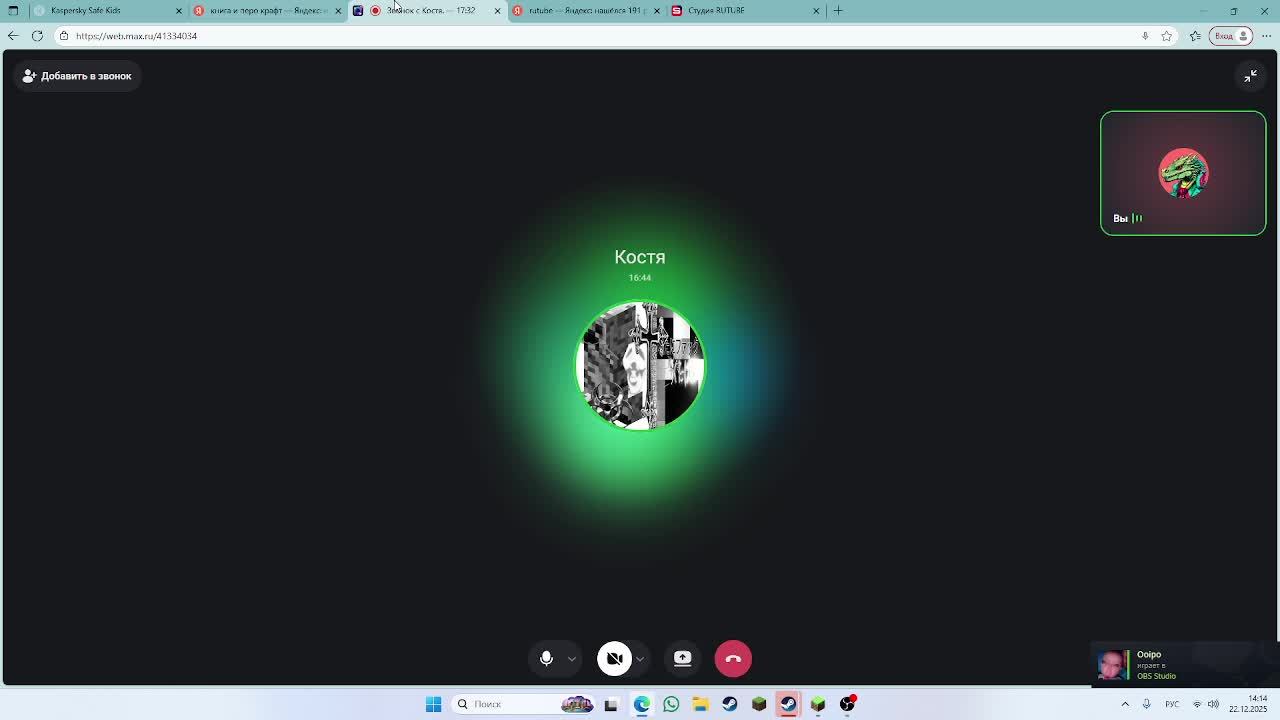
Task: Open the 'Студия RUTUBE' tab
Action: coord(745,10)
